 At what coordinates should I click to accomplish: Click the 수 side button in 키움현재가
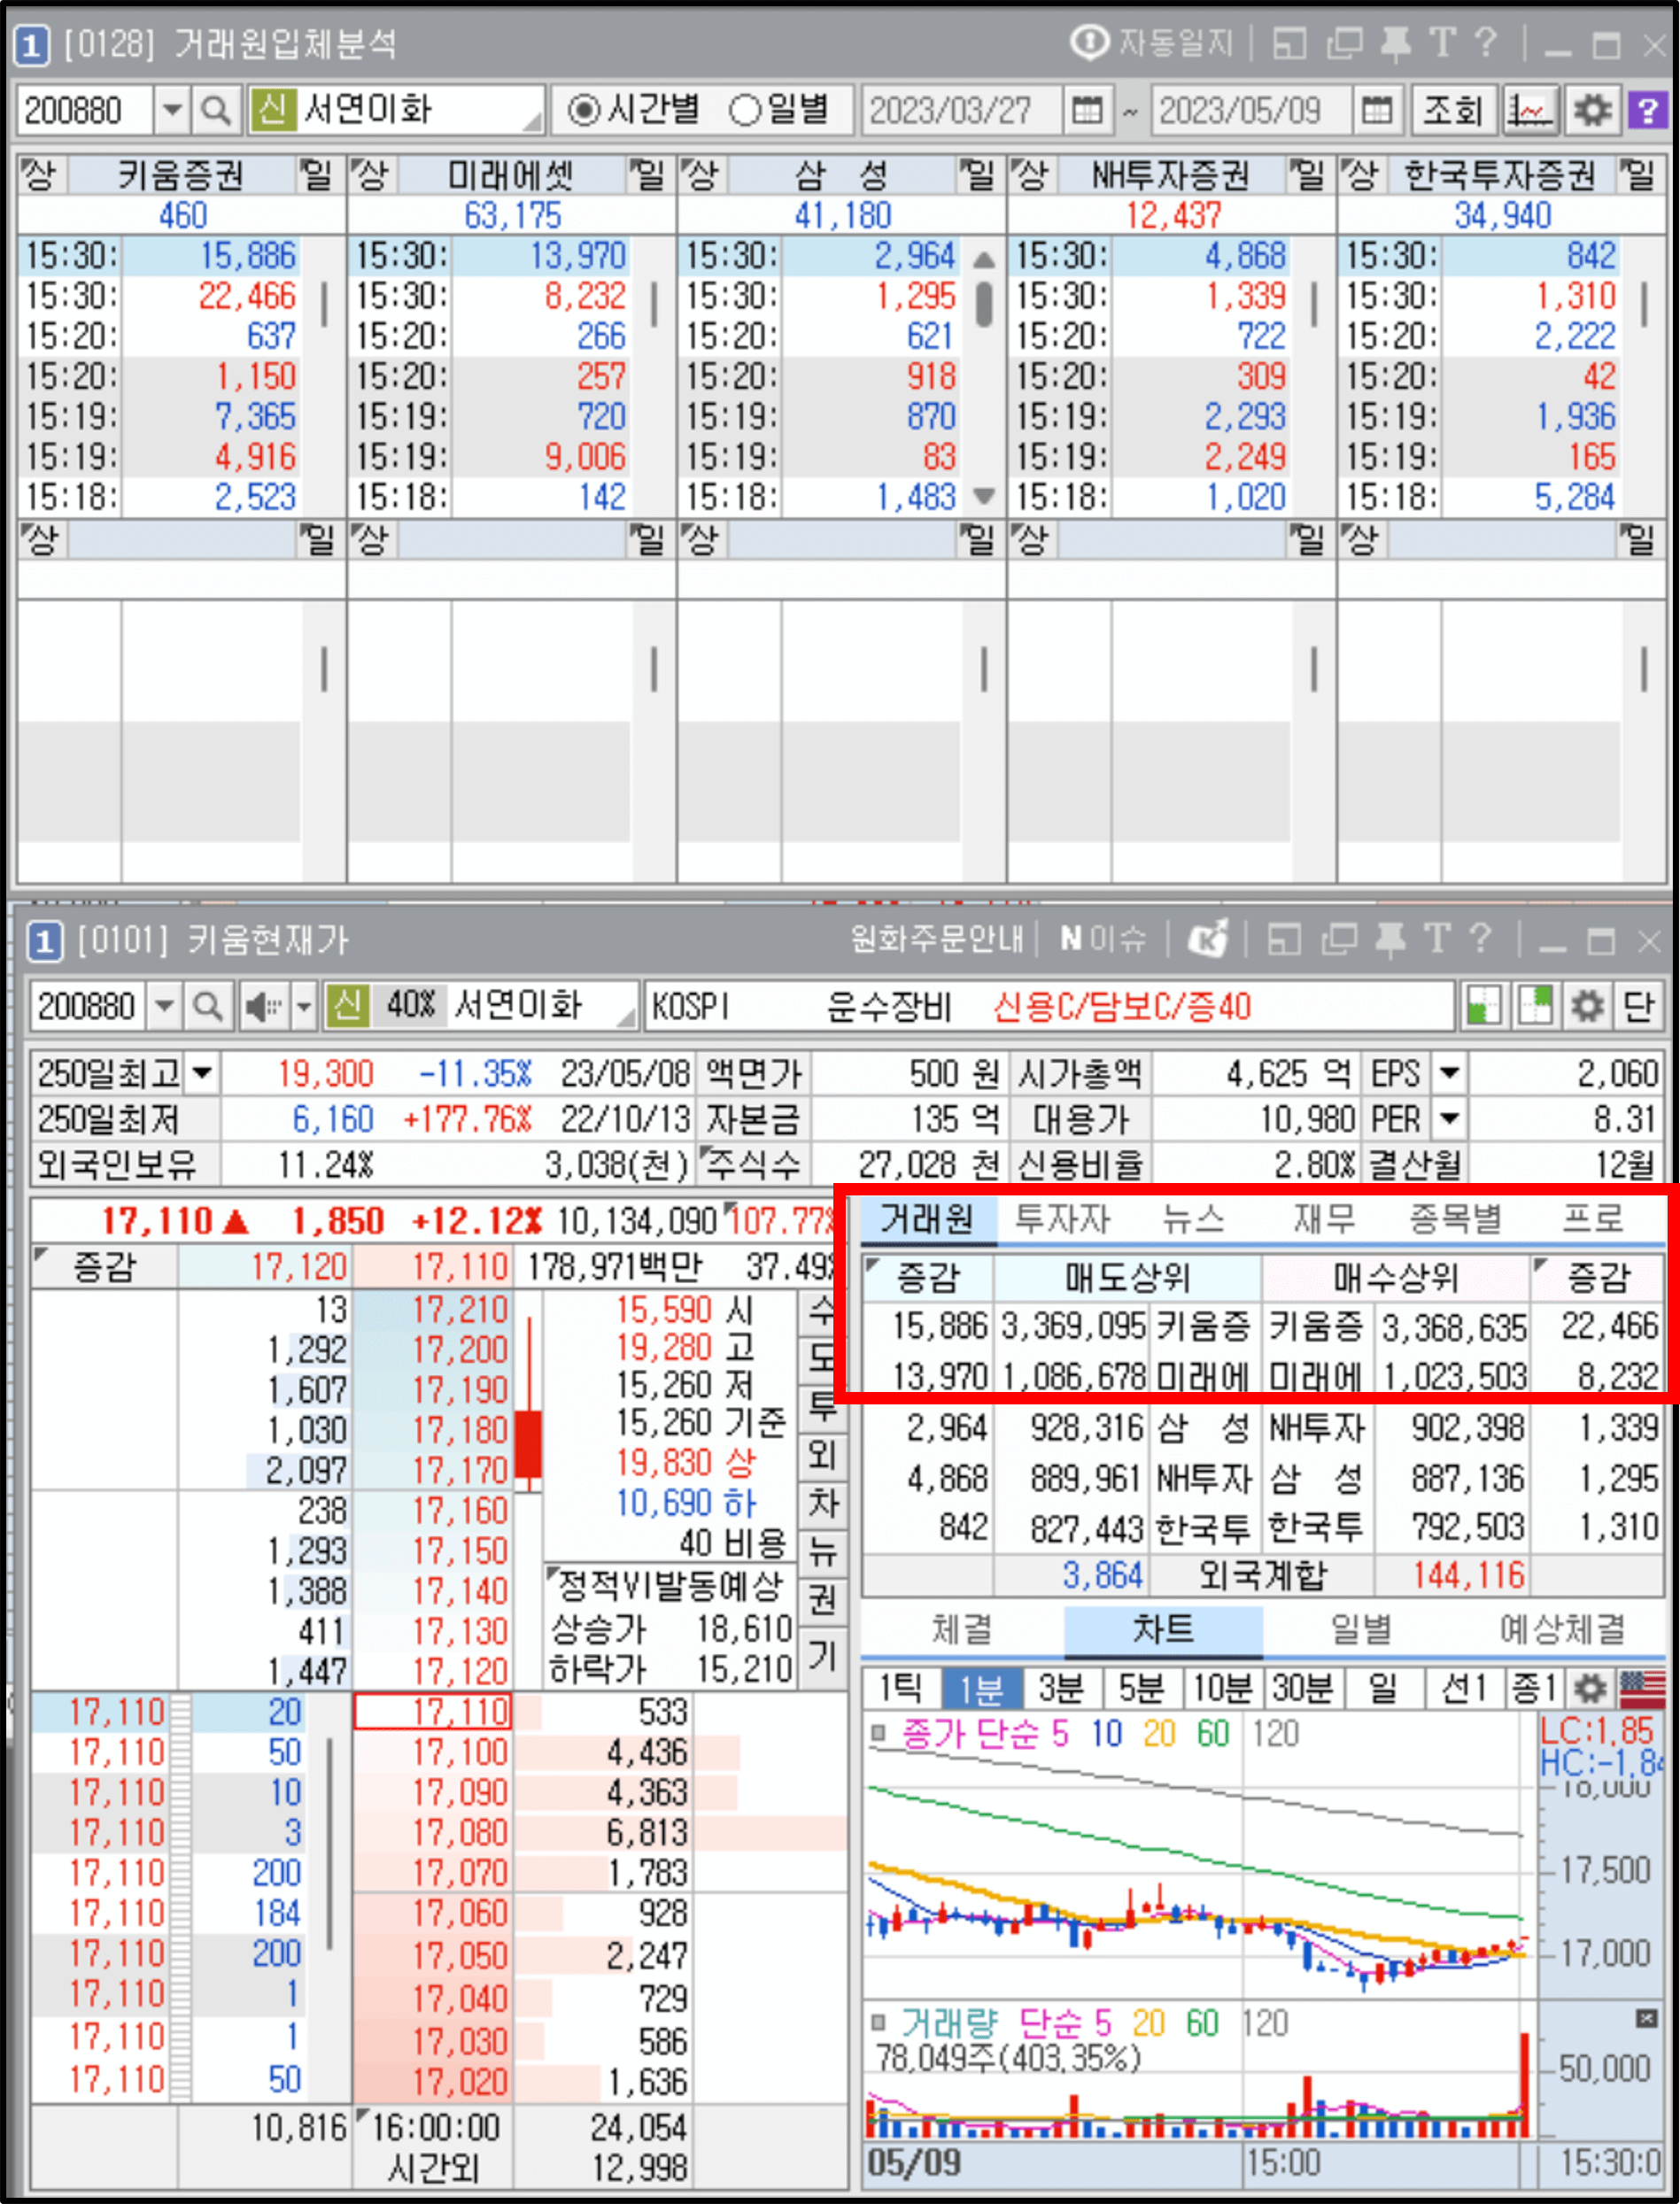pos(822,1311)
